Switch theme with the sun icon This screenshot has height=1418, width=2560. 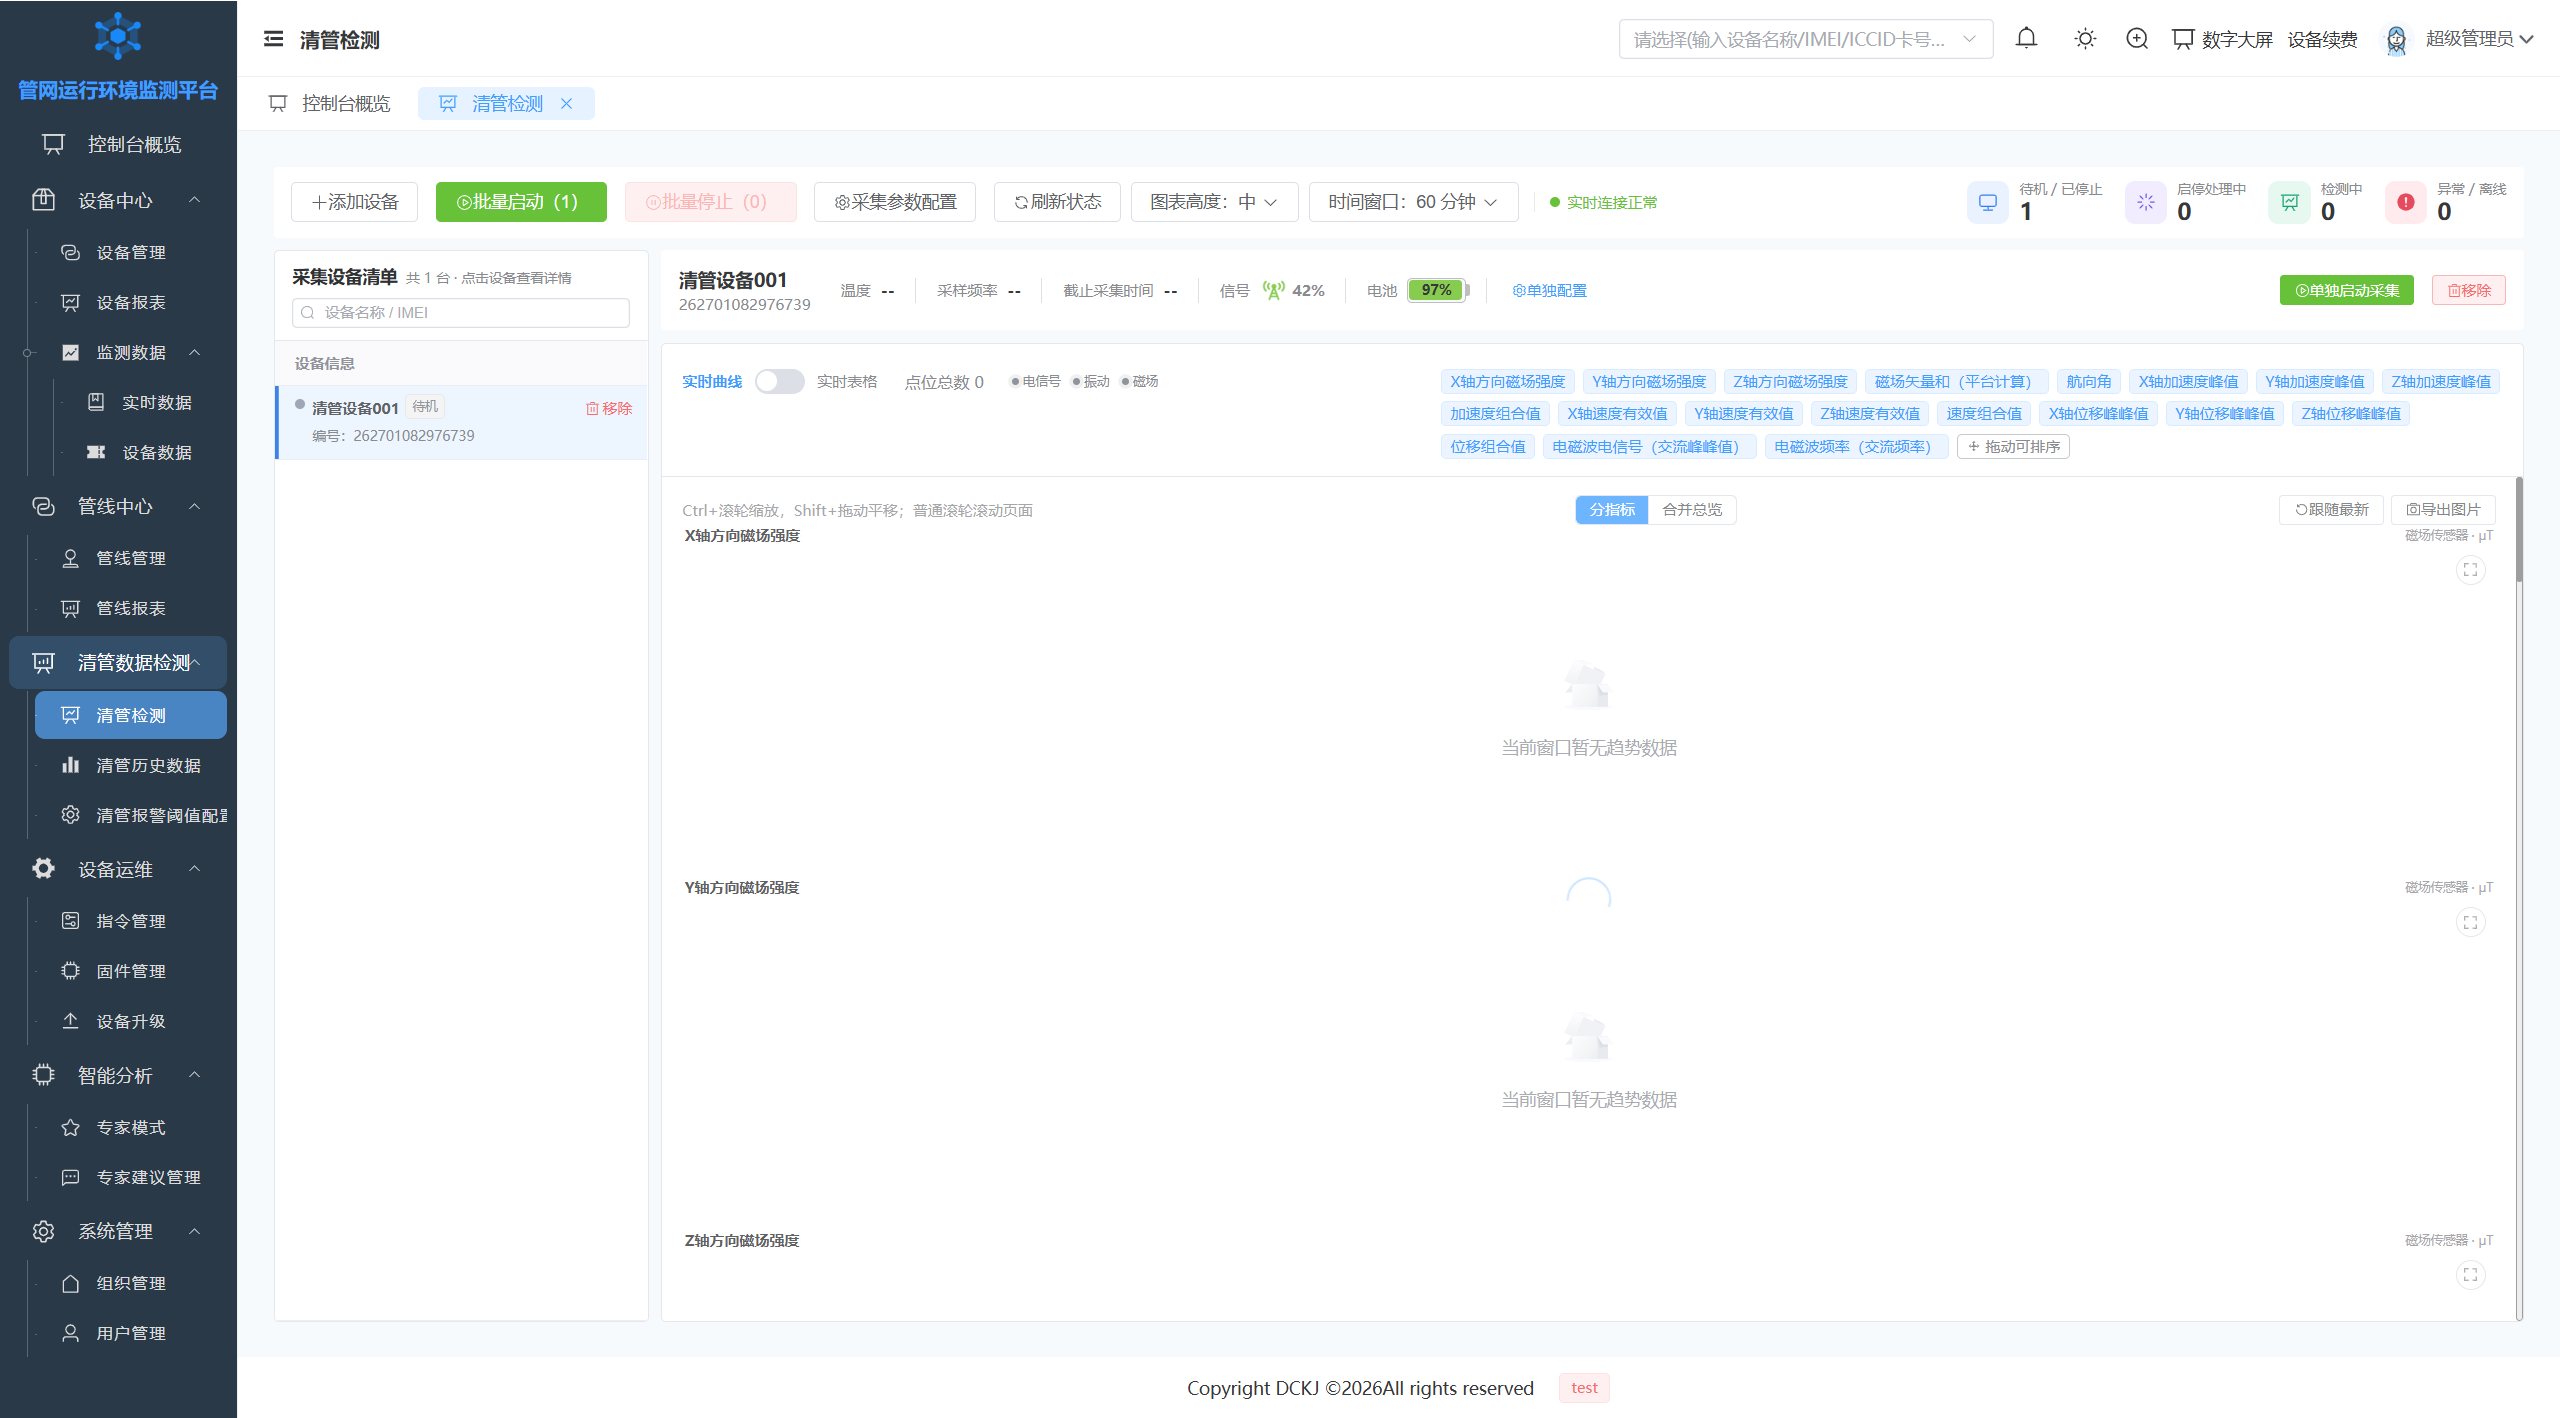2085,39
